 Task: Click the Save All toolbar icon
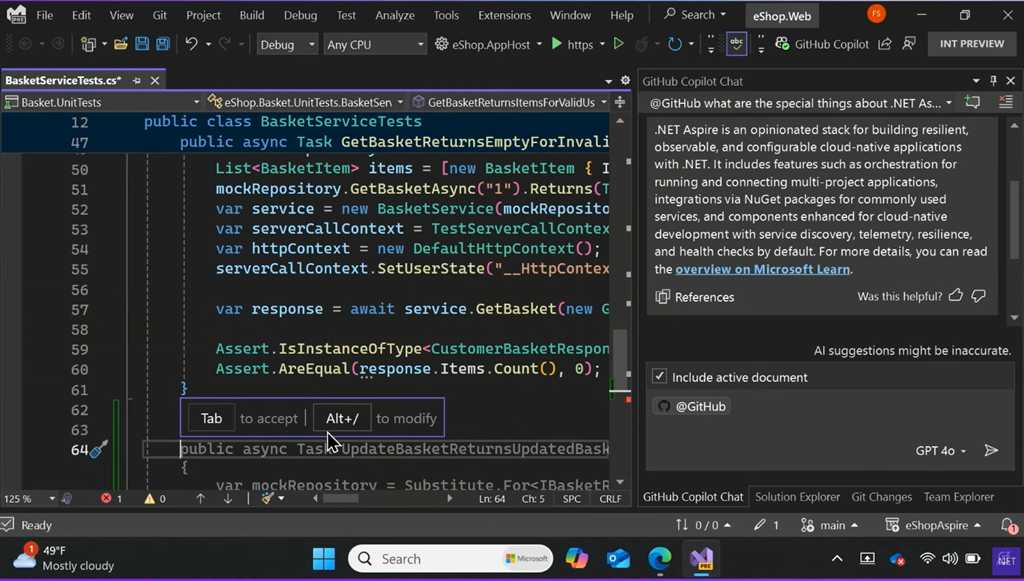162,44
